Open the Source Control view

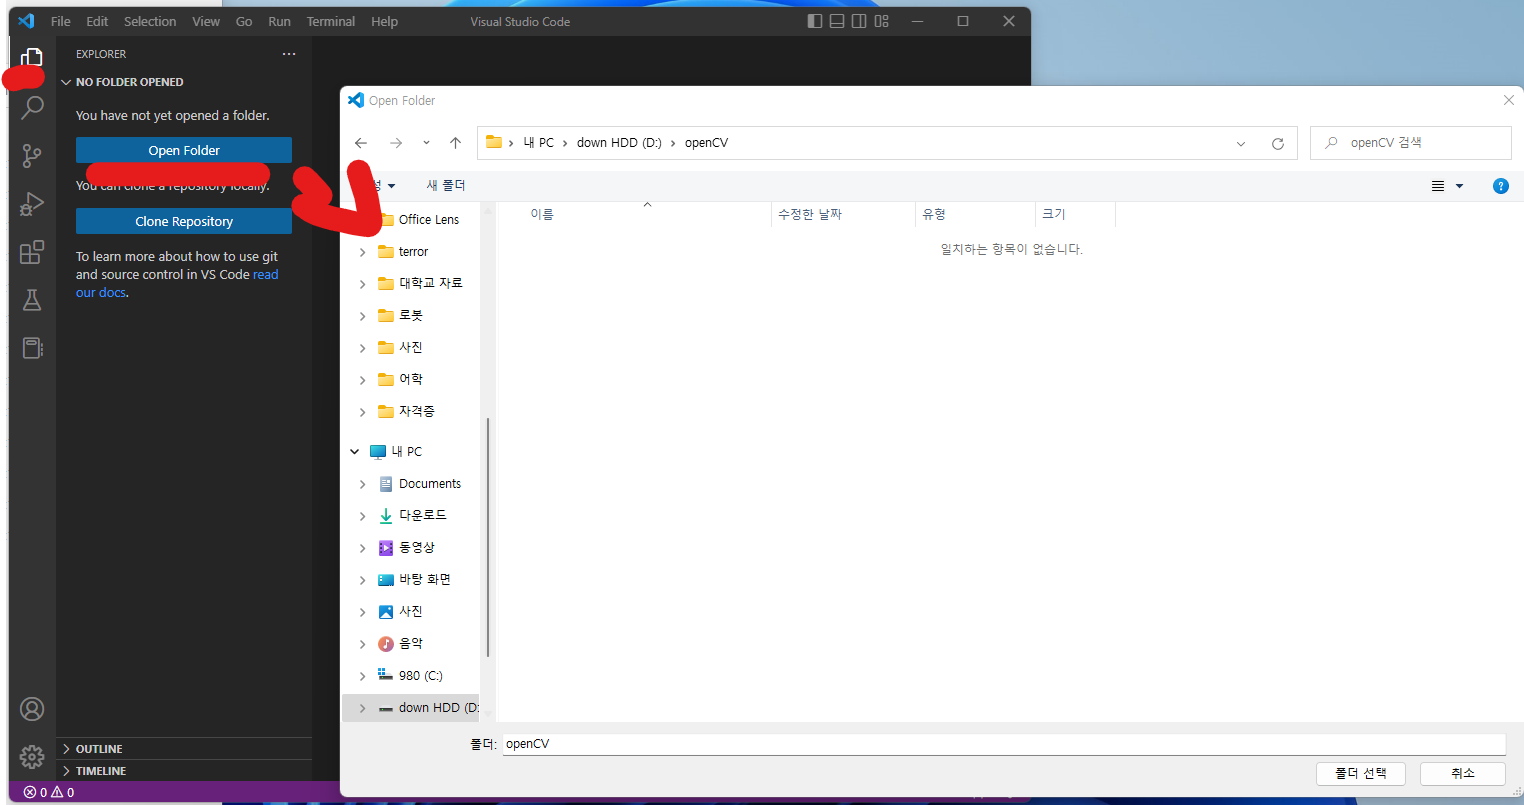pos(32,155)
